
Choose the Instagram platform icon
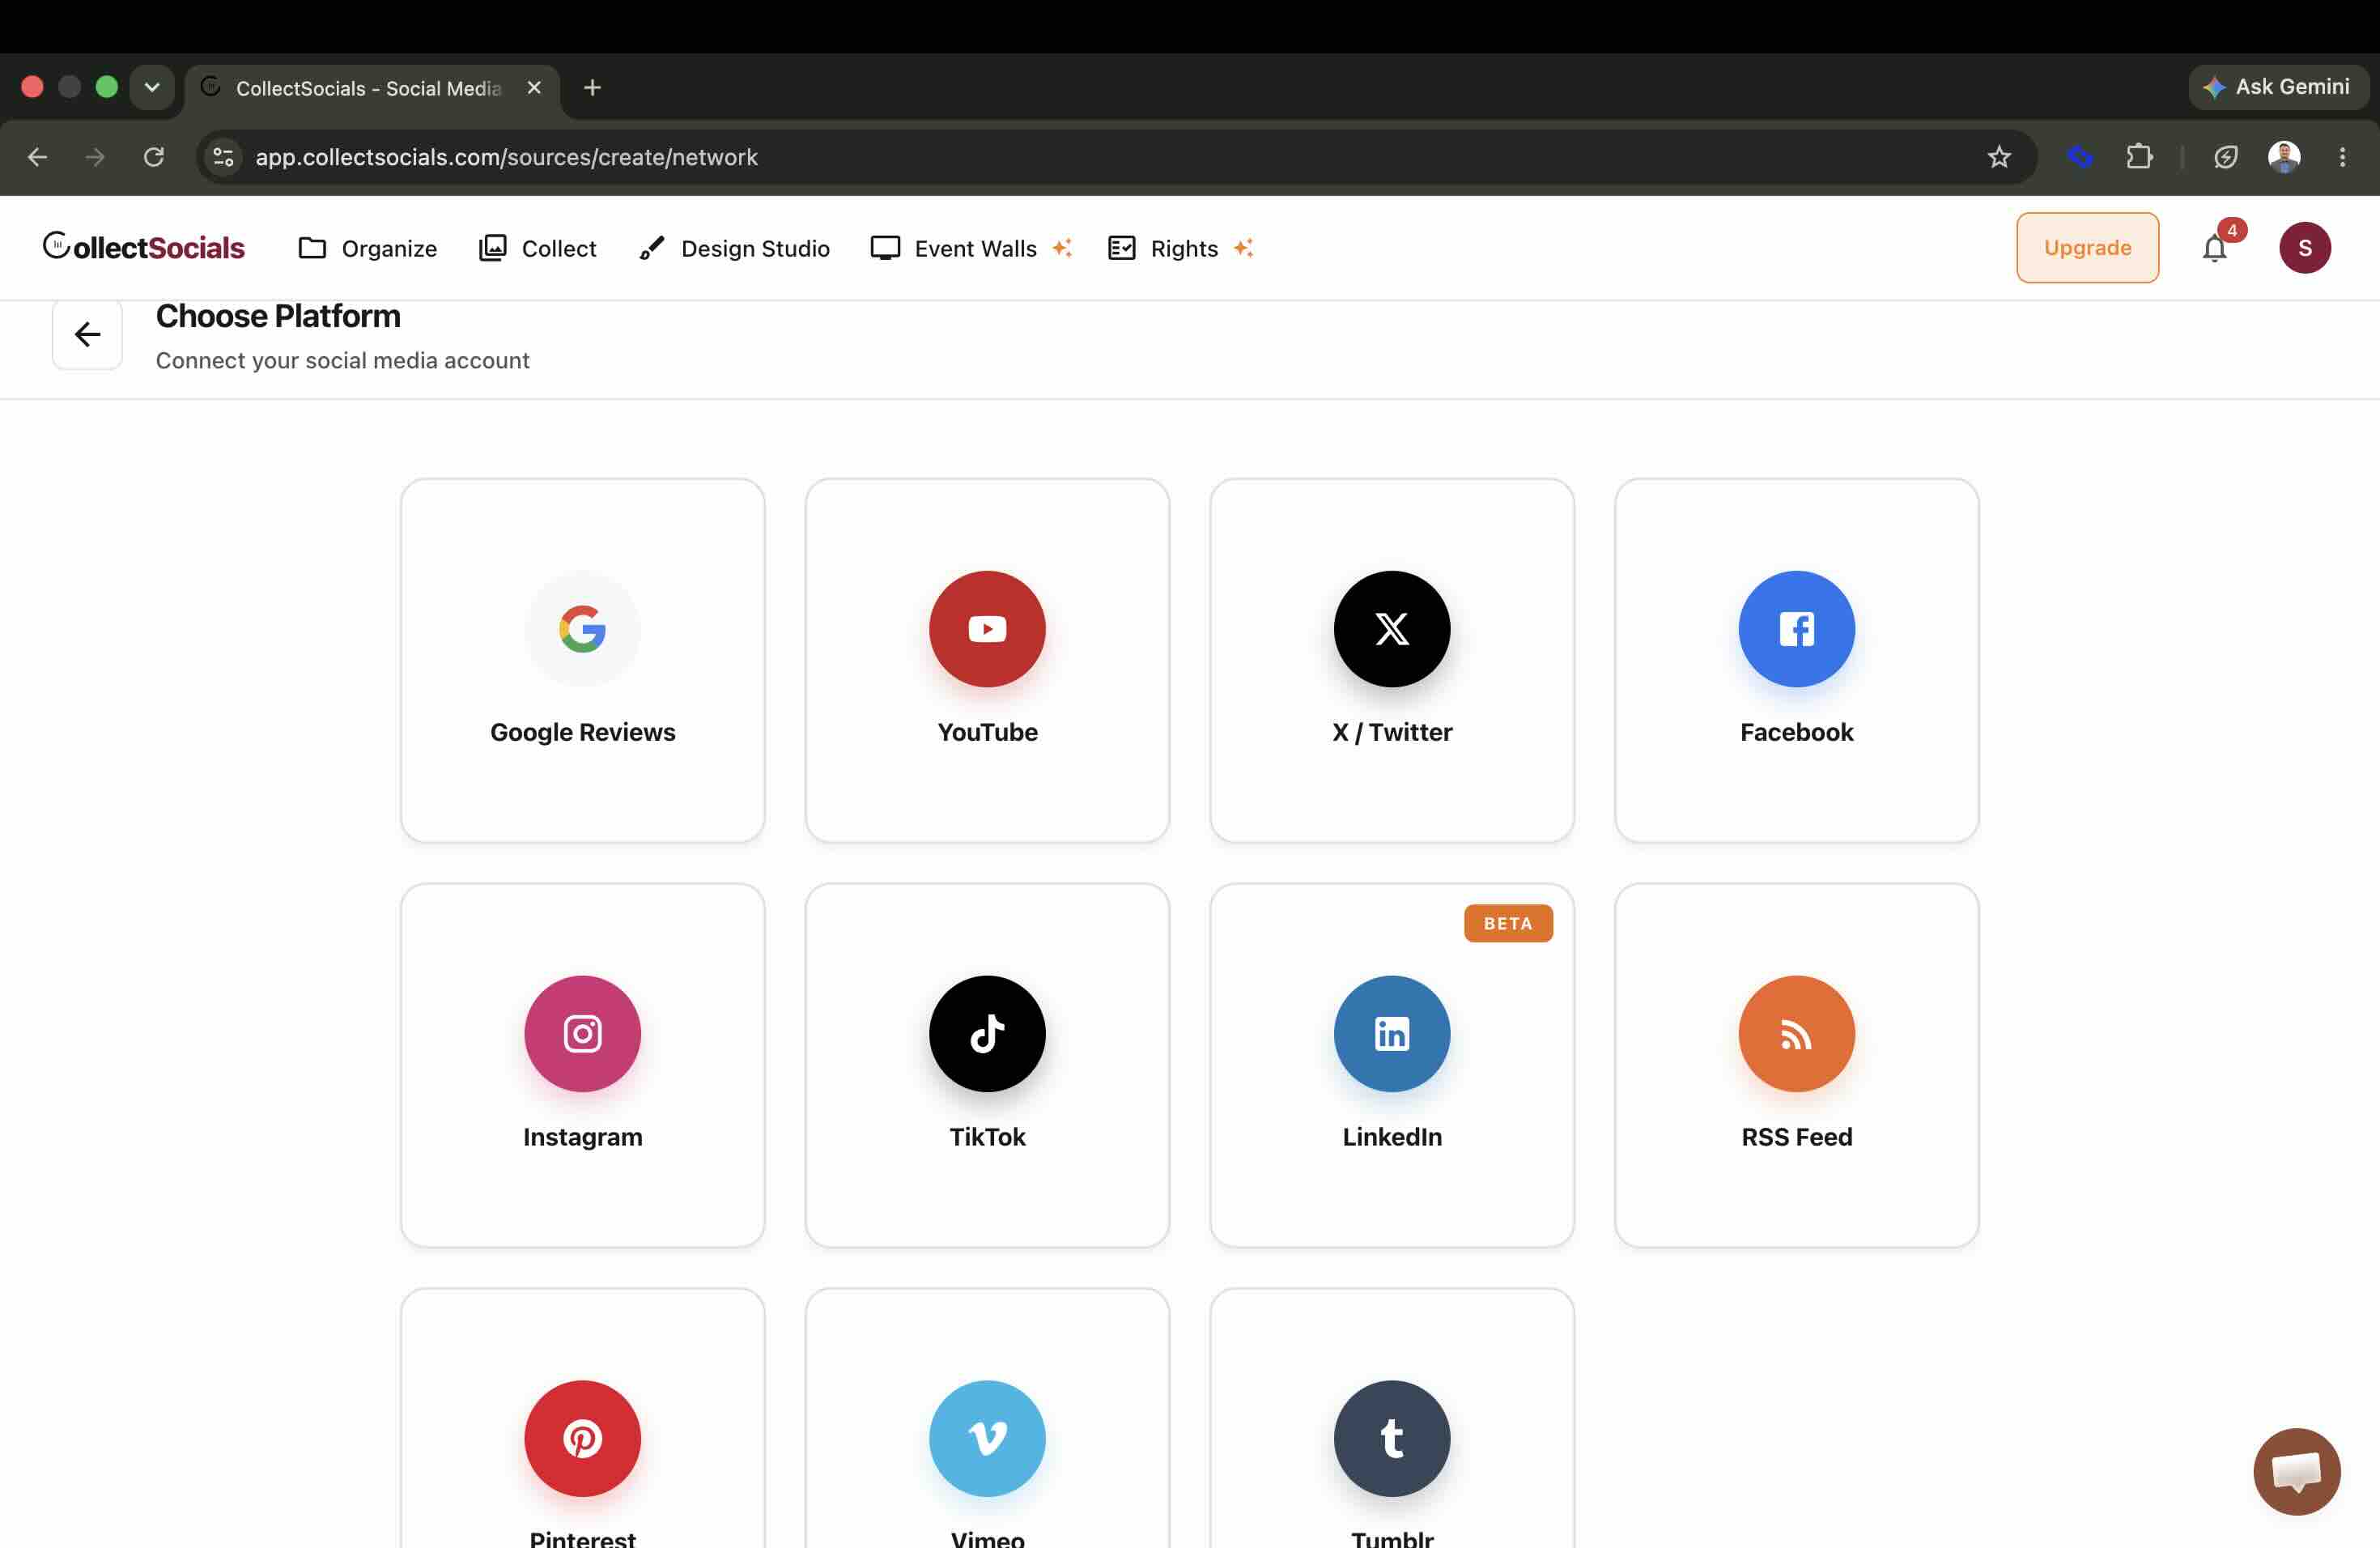coord(582,1034)
